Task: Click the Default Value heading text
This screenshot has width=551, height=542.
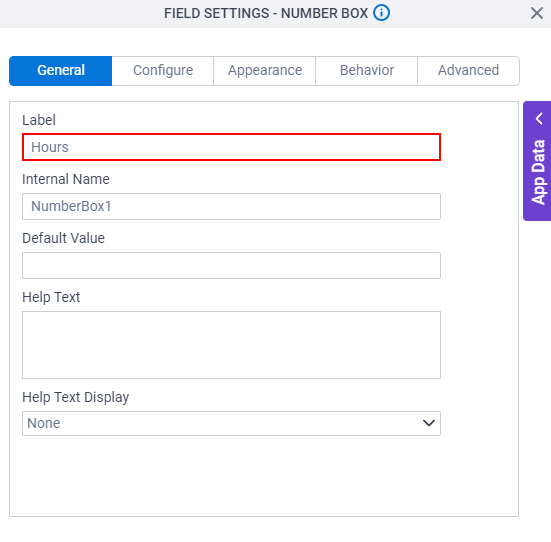Action: pyautogui.click(x=63, y=238)
